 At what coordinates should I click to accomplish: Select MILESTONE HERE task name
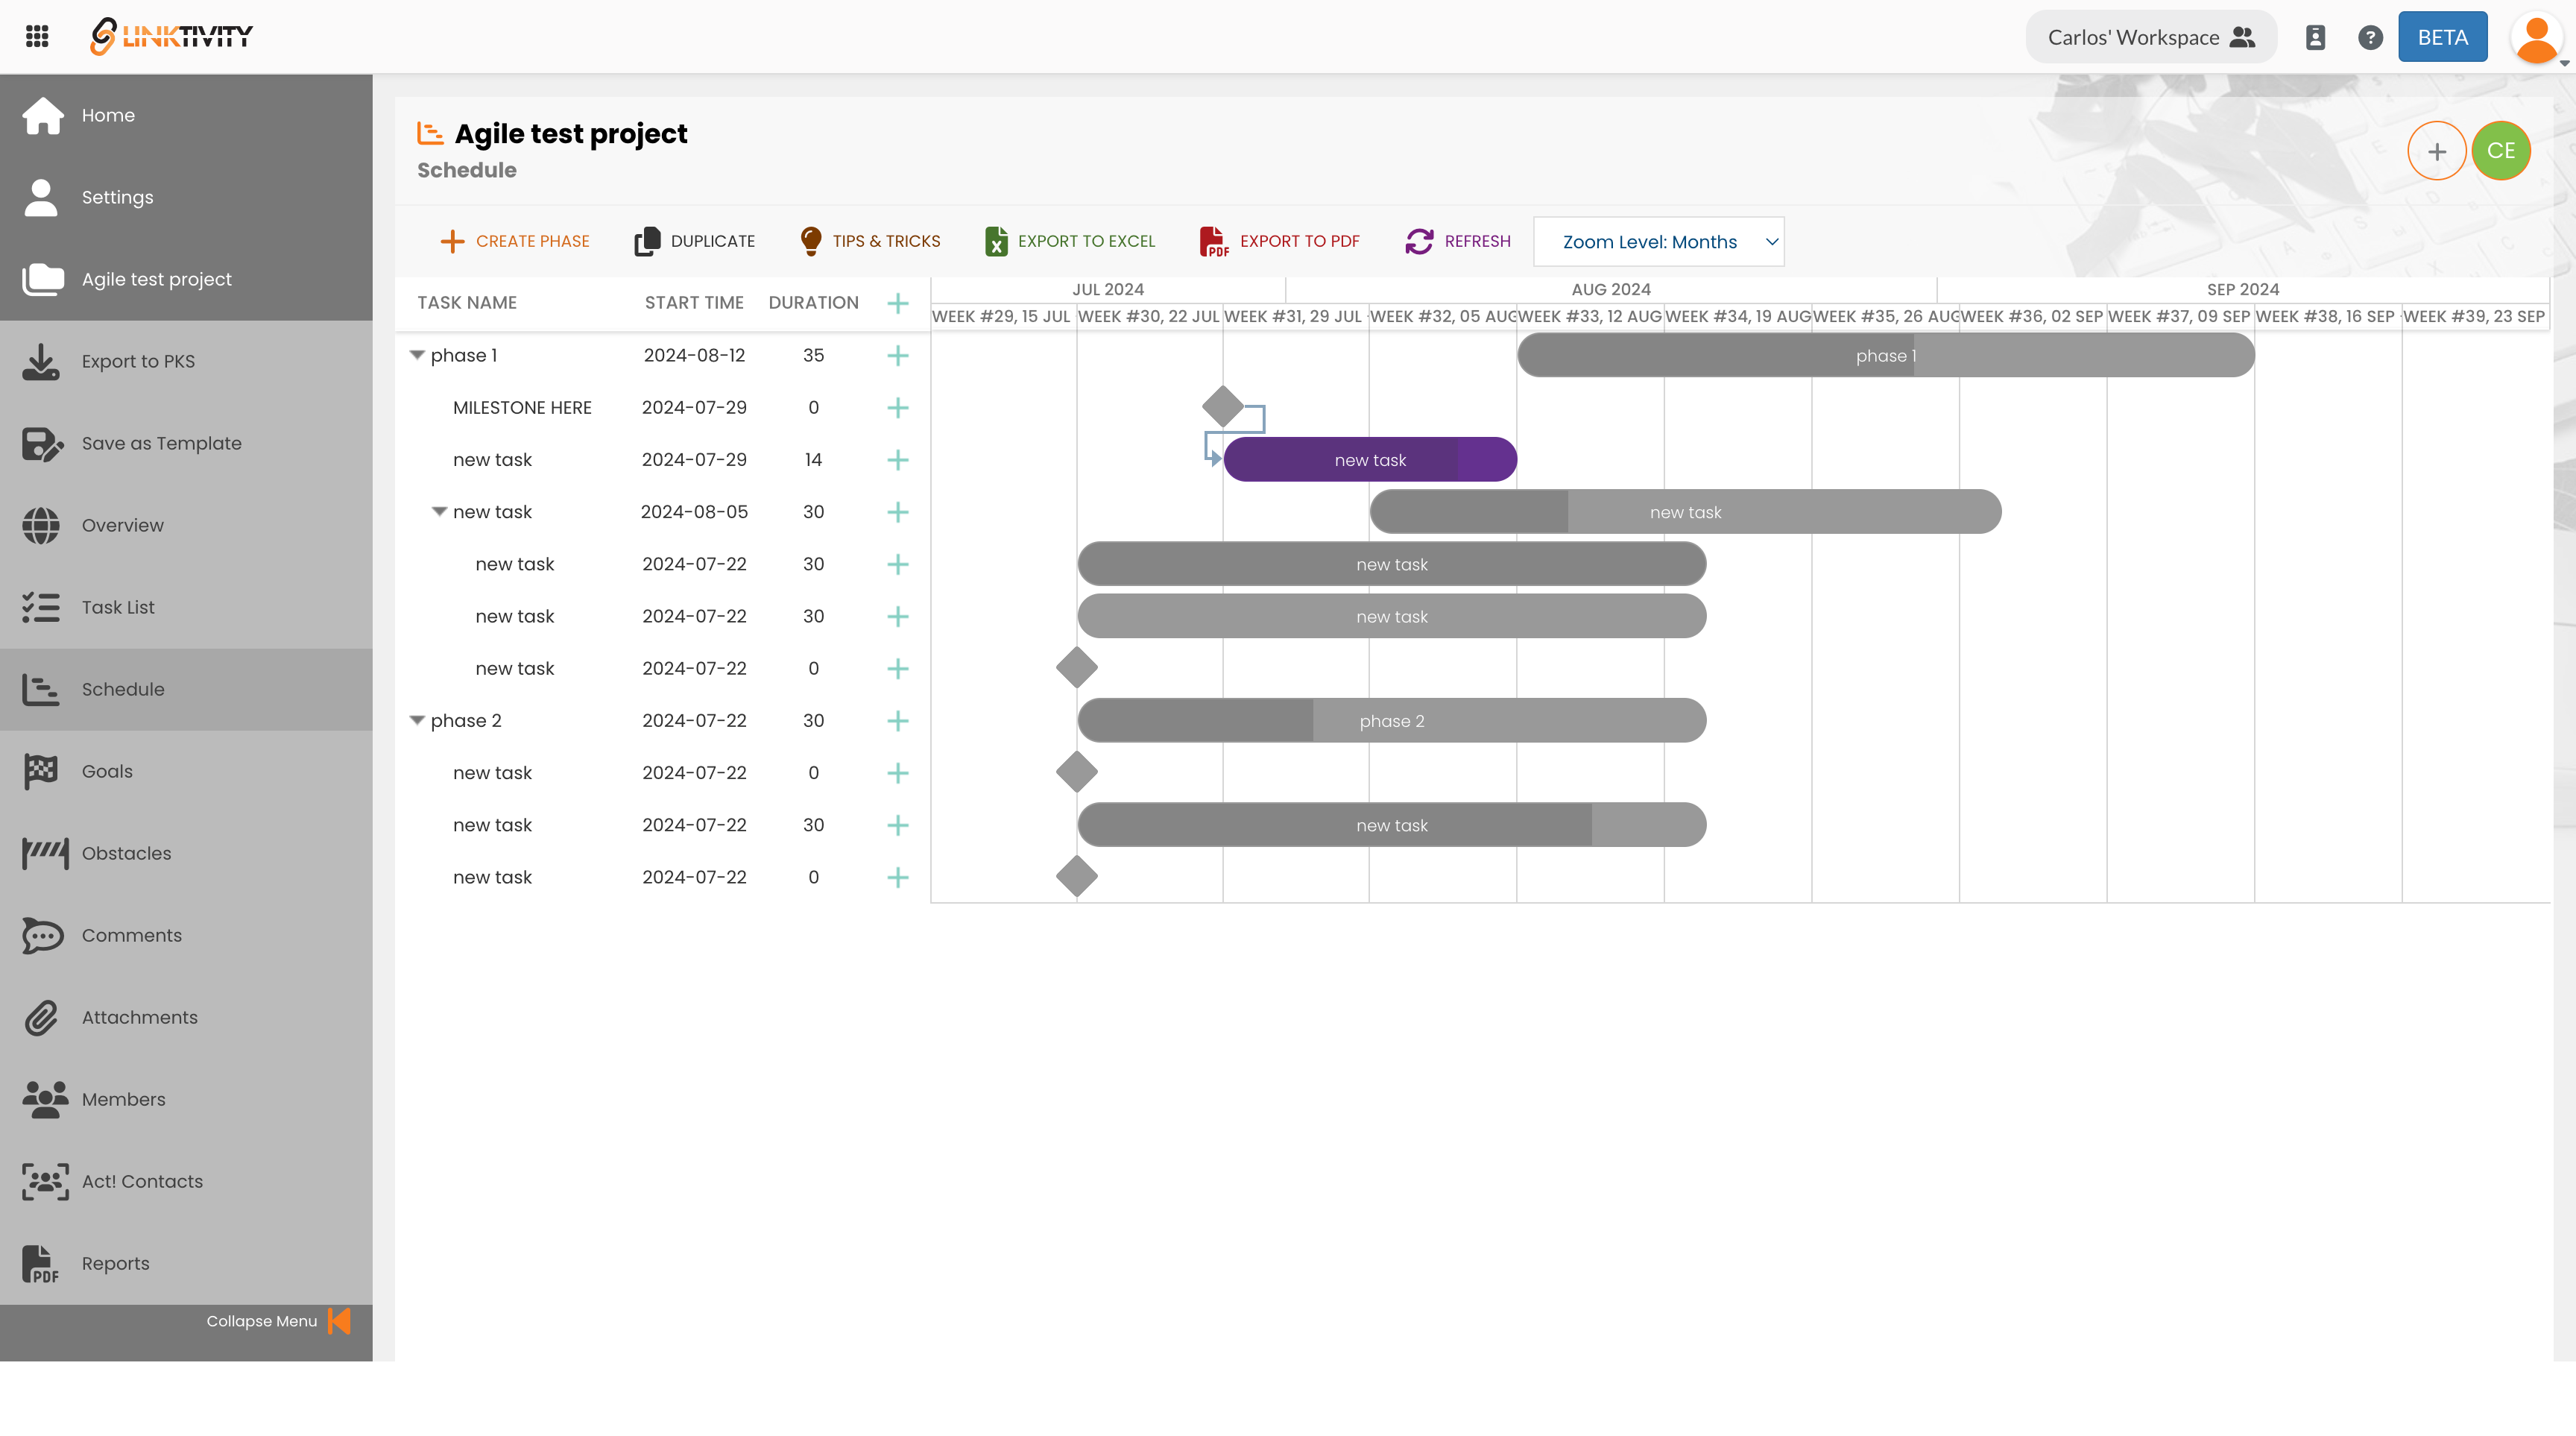pos(522,407)
